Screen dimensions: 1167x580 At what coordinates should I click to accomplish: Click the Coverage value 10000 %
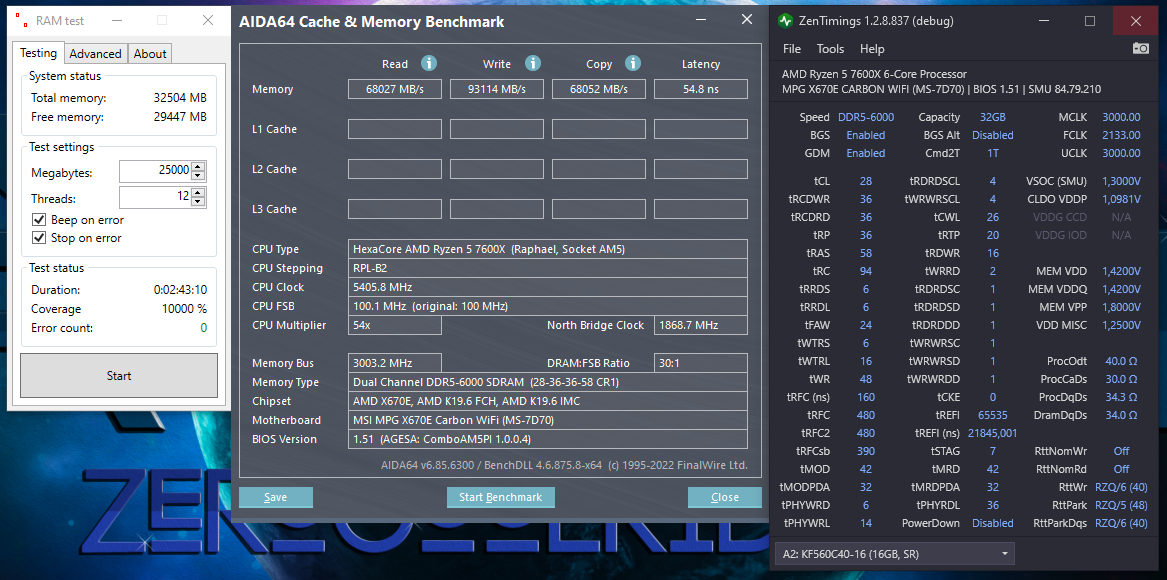185,309
